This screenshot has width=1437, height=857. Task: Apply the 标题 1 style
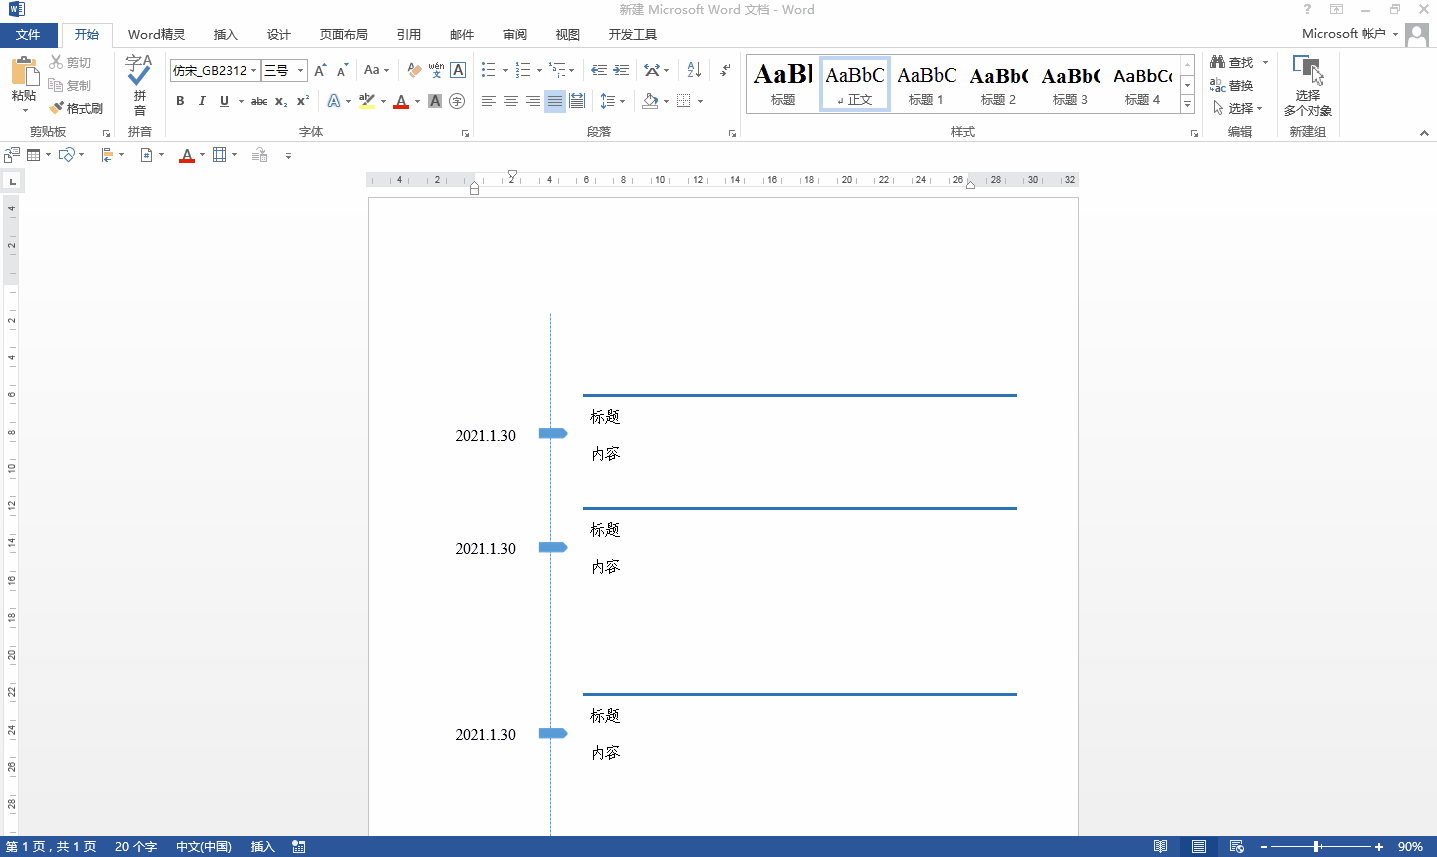[927, 84]
